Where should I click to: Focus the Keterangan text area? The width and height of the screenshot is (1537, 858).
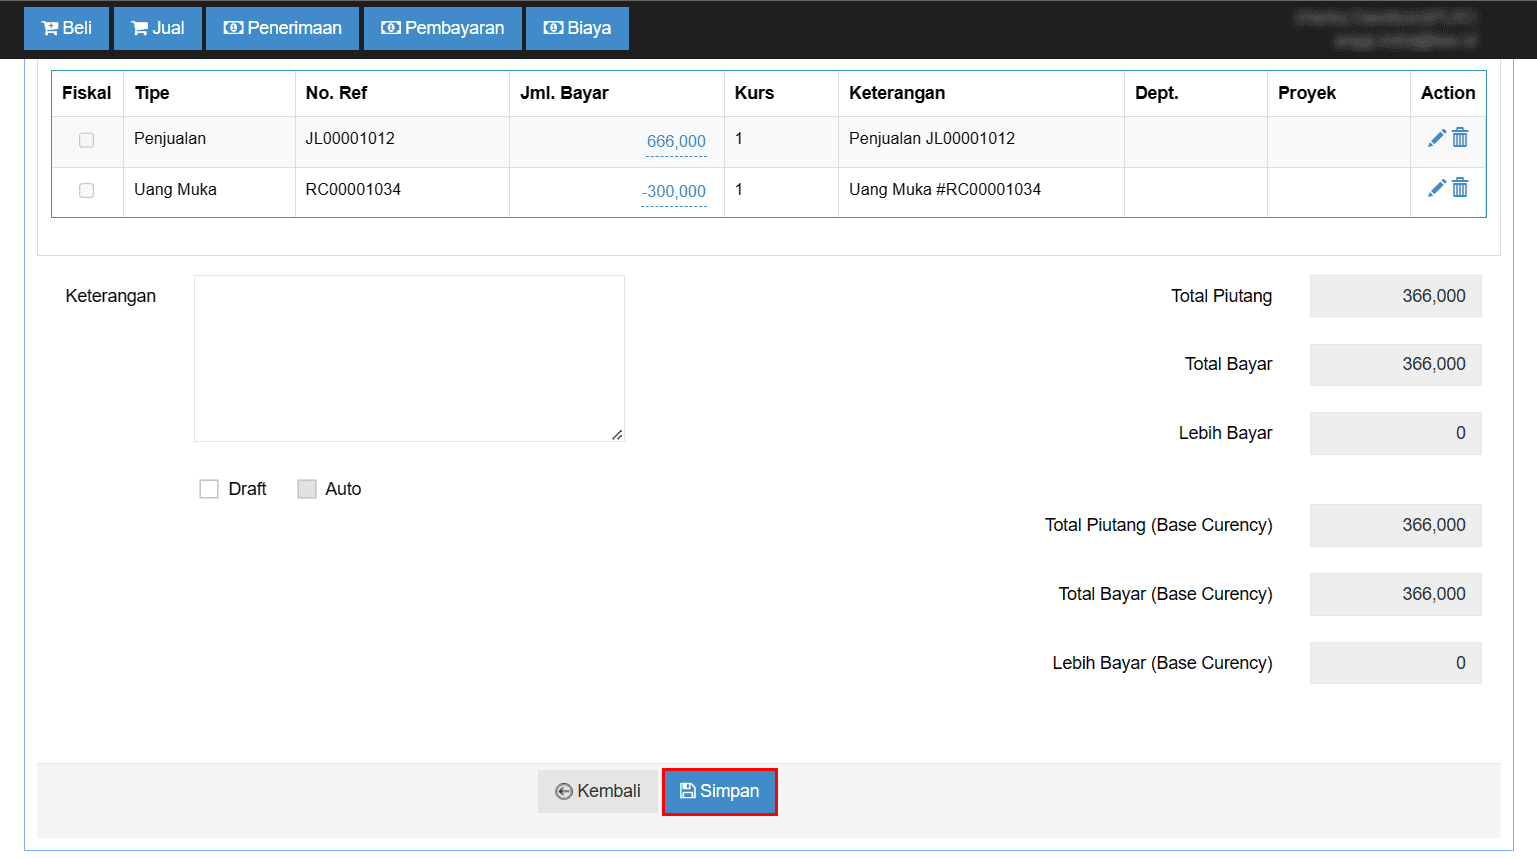click(409, 358)
